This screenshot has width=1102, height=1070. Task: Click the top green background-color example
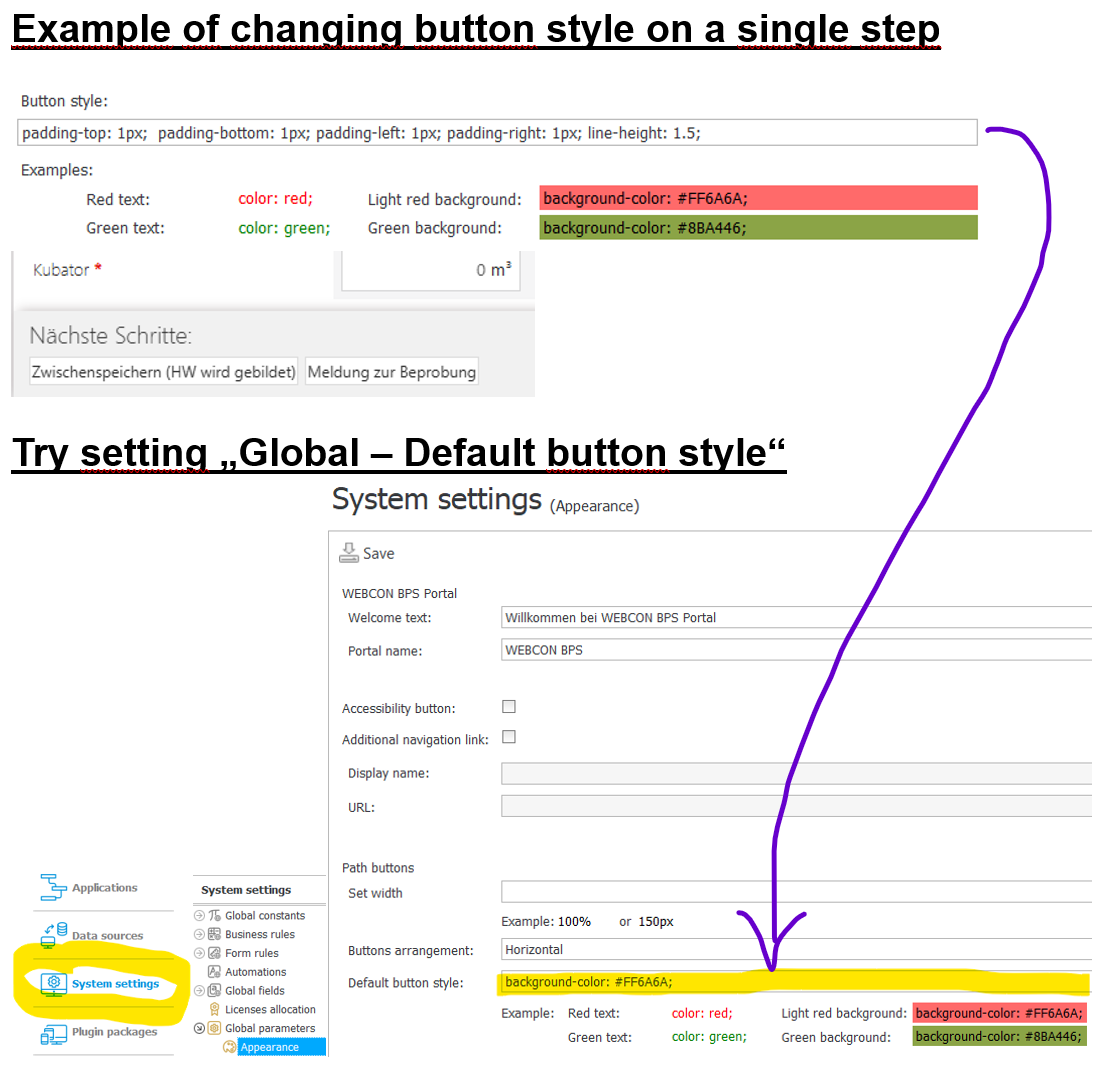(x=758, y=228)
